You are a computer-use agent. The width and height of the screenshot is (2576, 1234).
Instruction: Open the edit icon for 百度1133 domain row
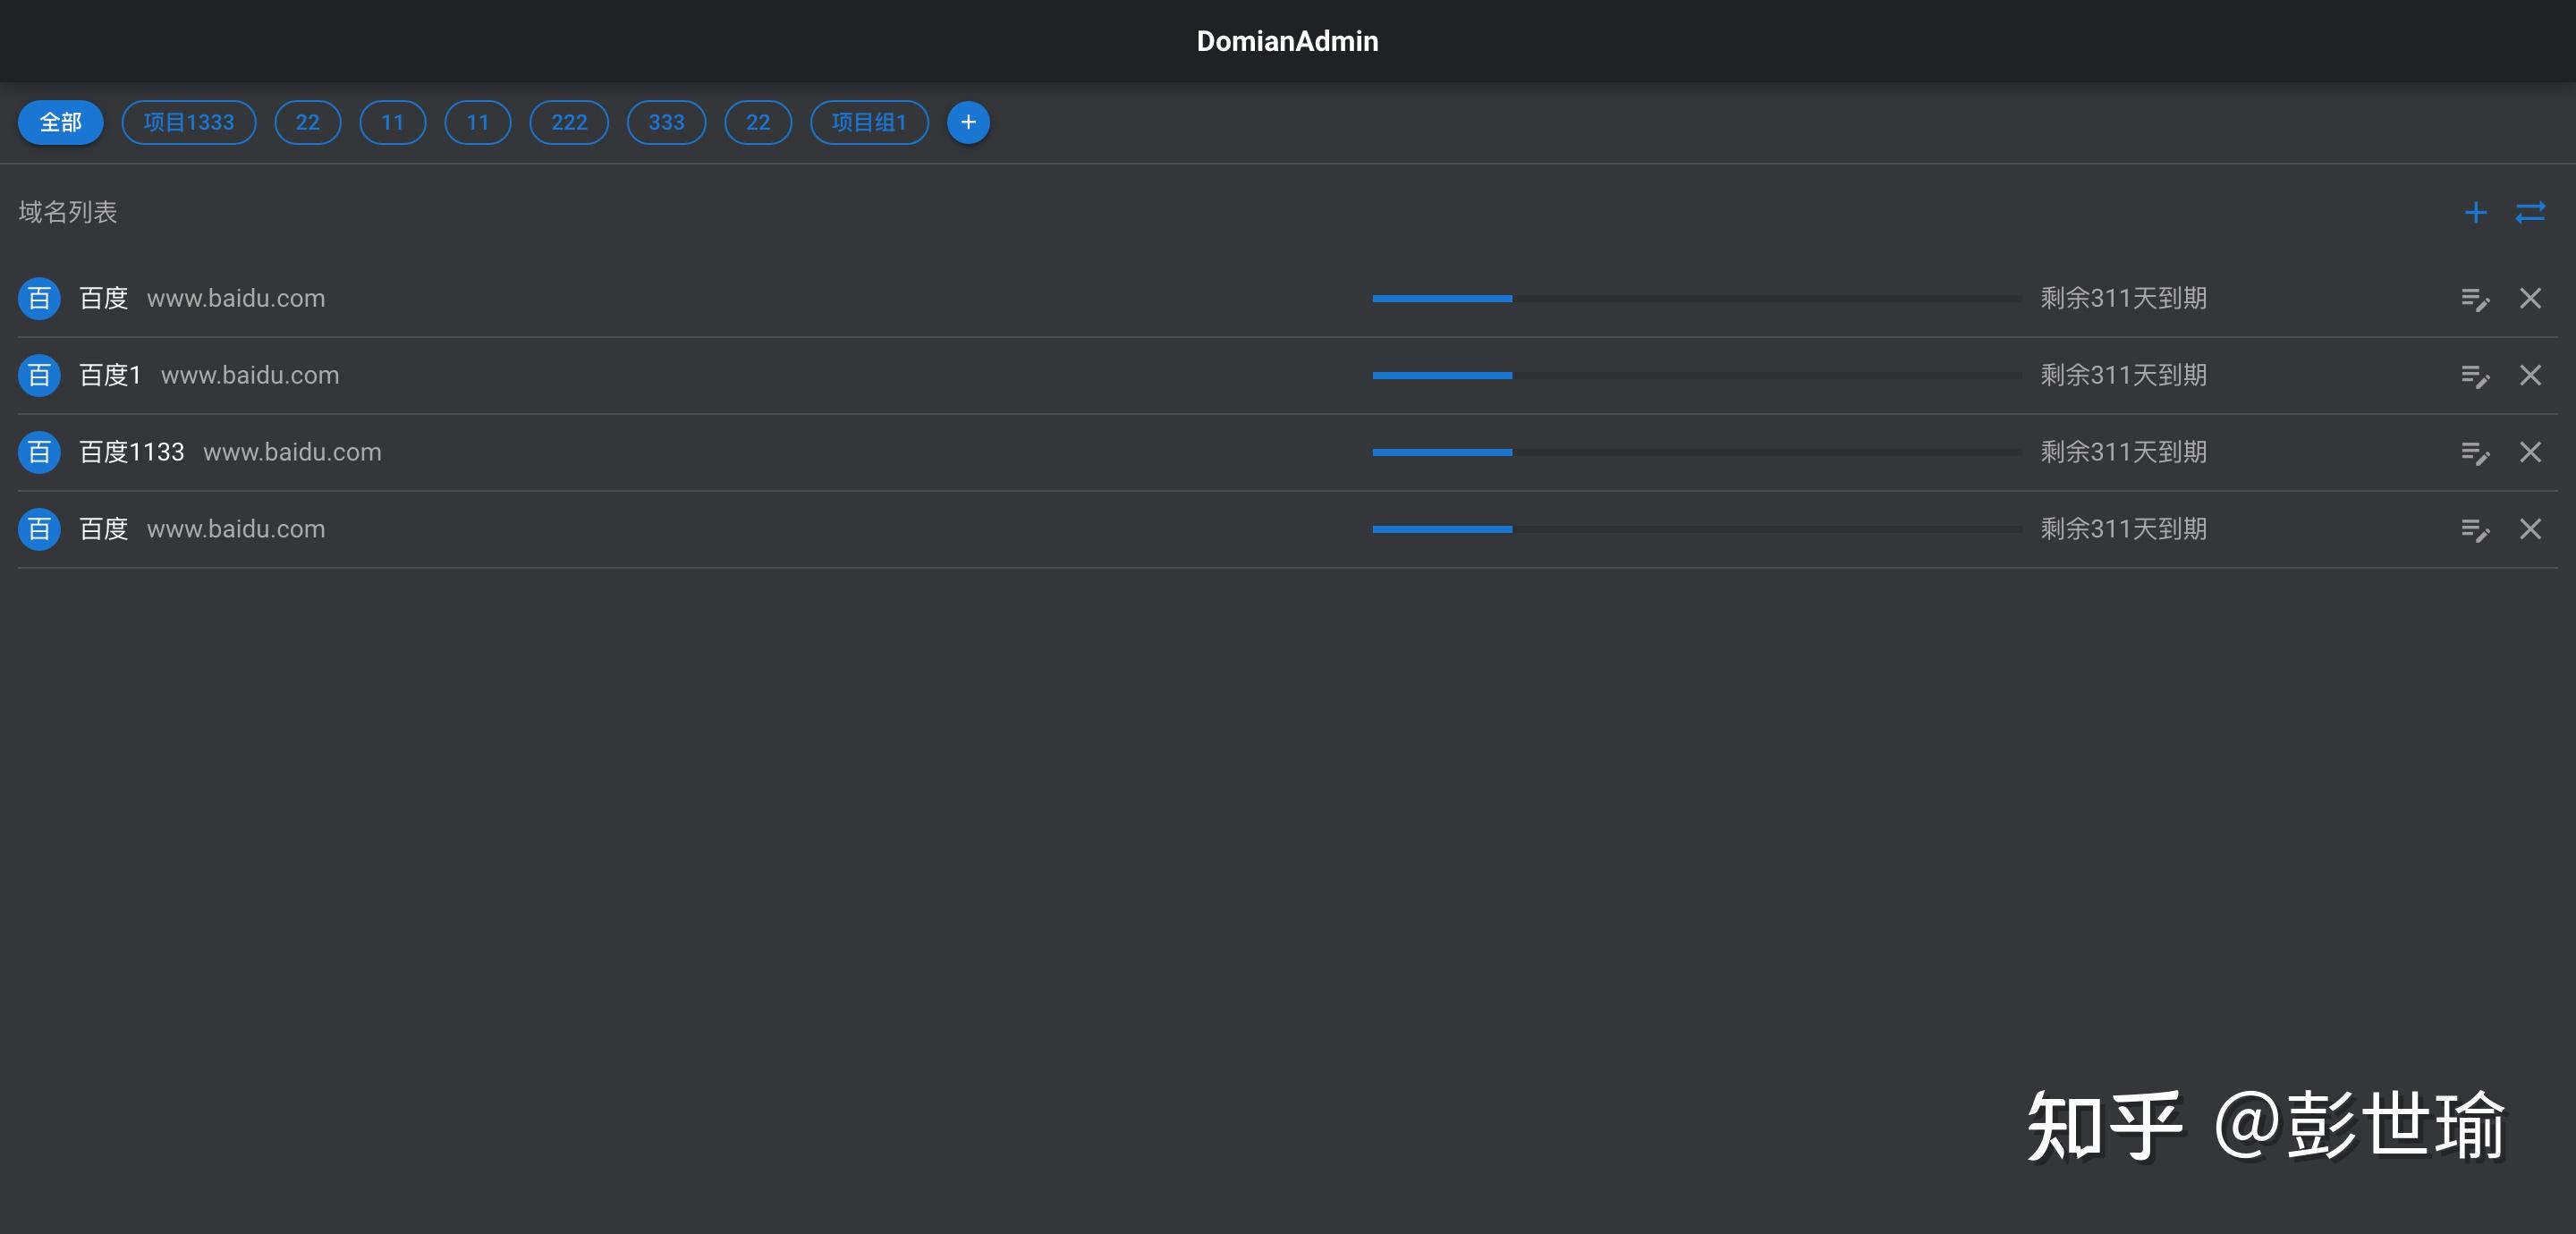pos(2476,452)
